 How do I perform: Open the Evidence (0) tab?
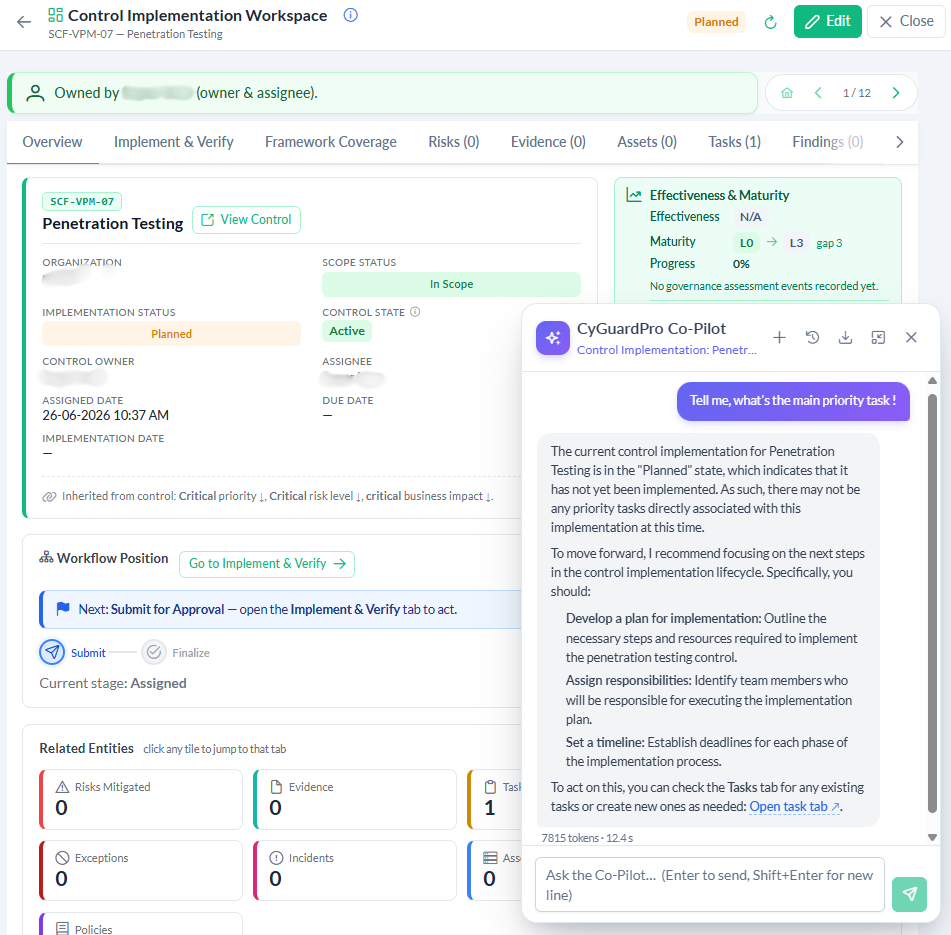pyautogui.click(x=548, y=142)
